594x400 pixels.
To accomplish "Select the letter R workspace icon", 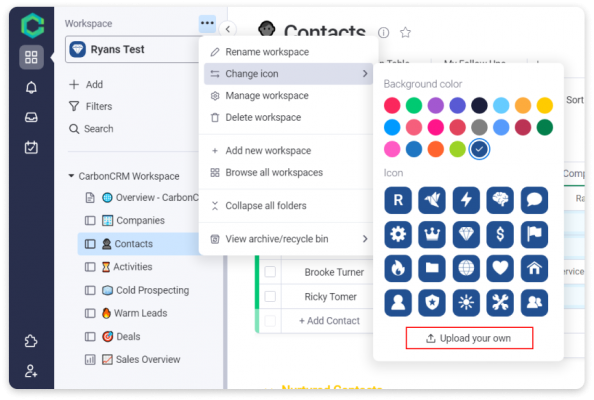I will 398,200.
